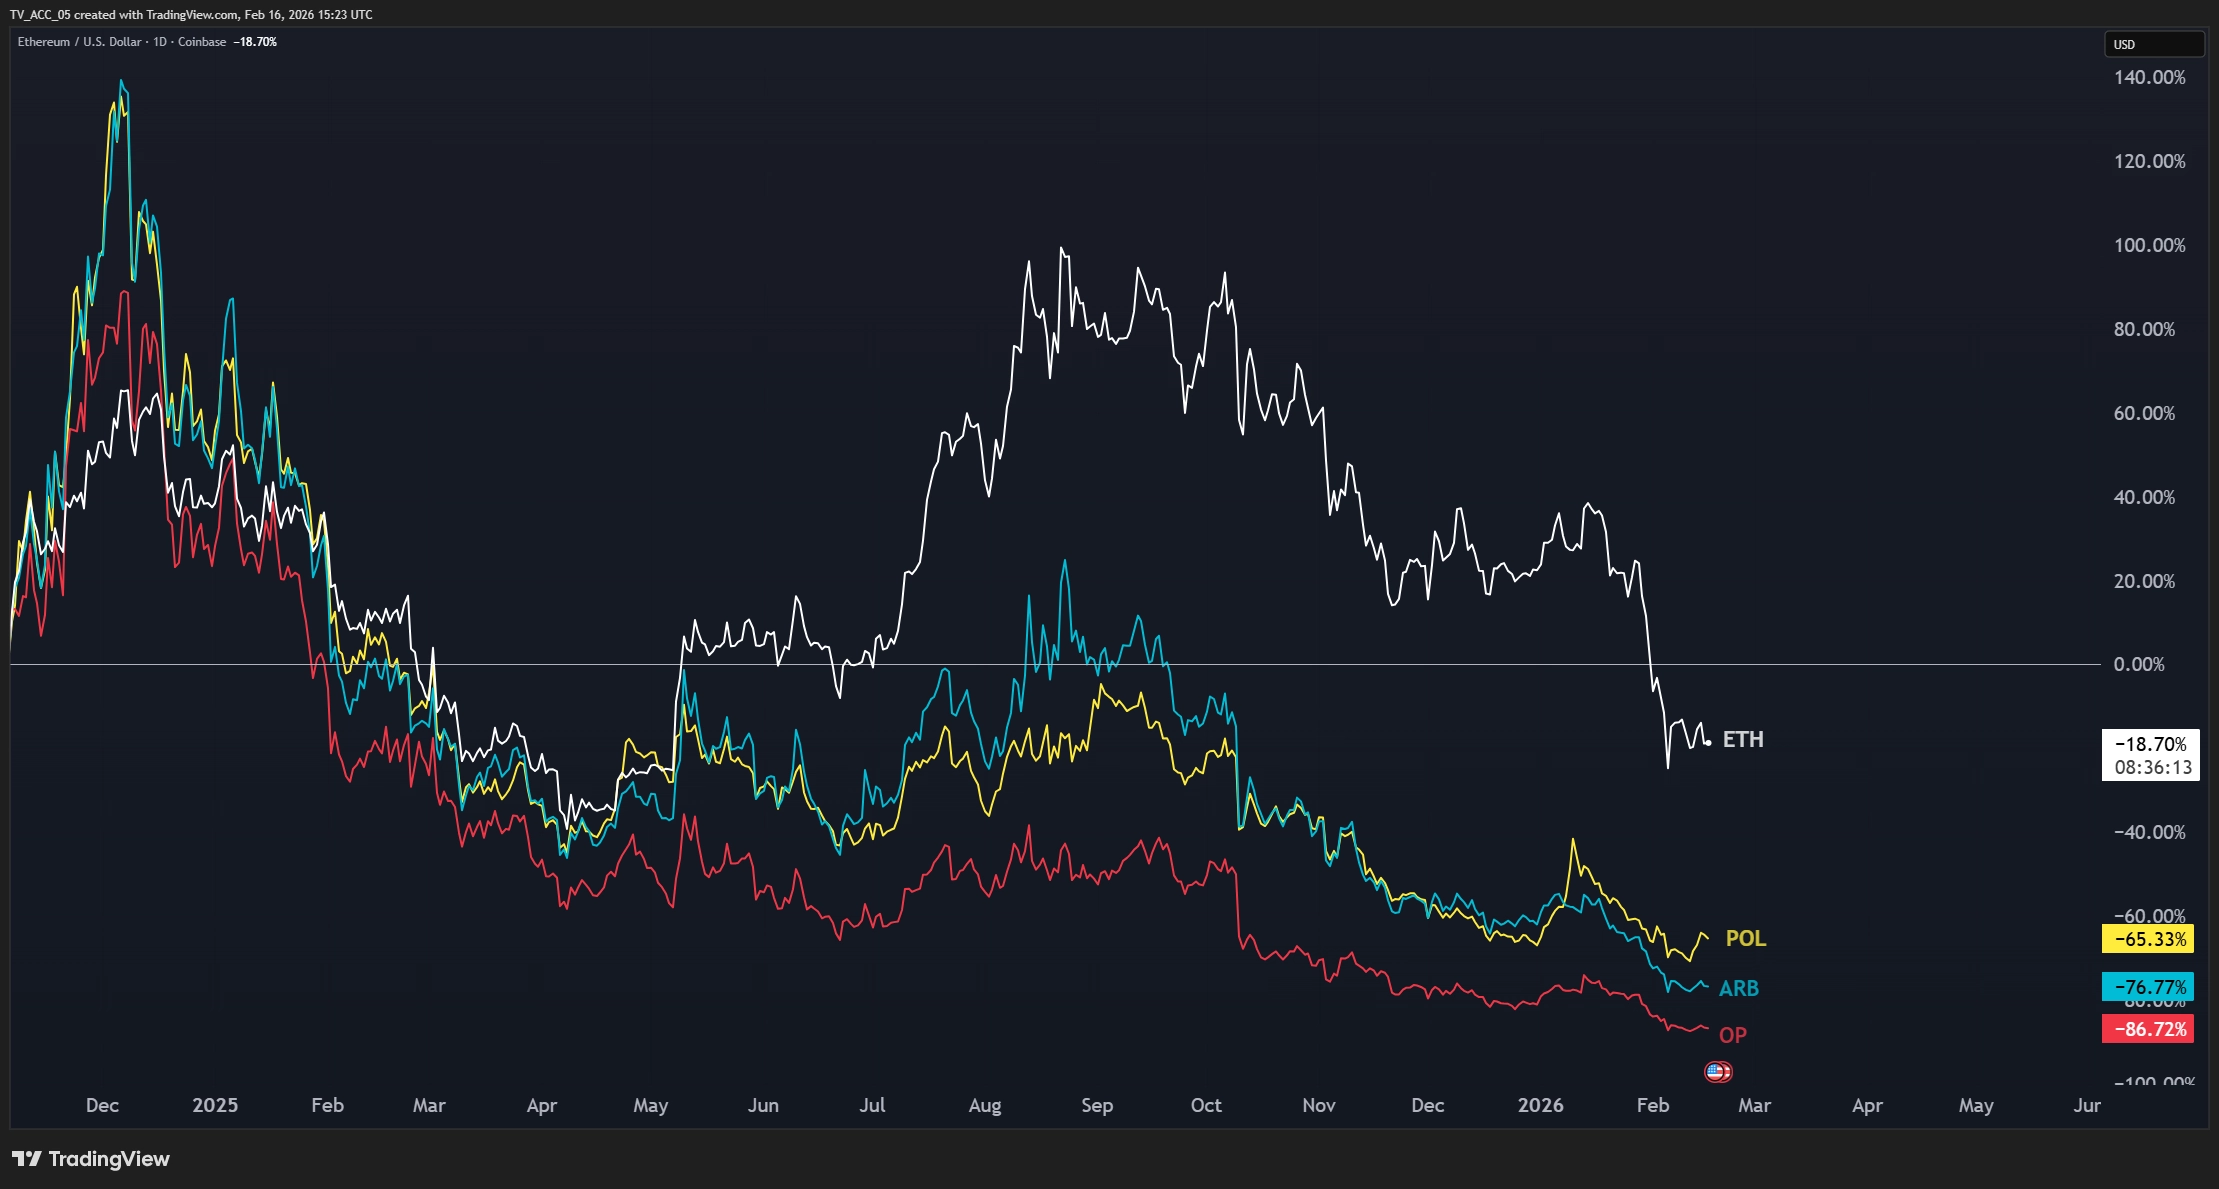2219x1189 pixels.
Task: Click the Oct label on time axis
Action: [1206, 1105]
